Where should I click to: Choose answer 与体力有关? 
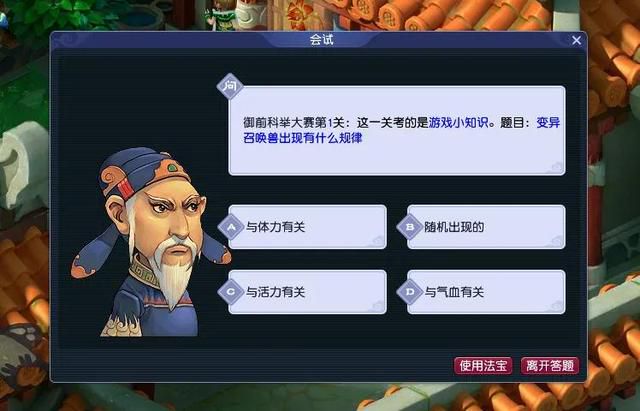point(307,227)
